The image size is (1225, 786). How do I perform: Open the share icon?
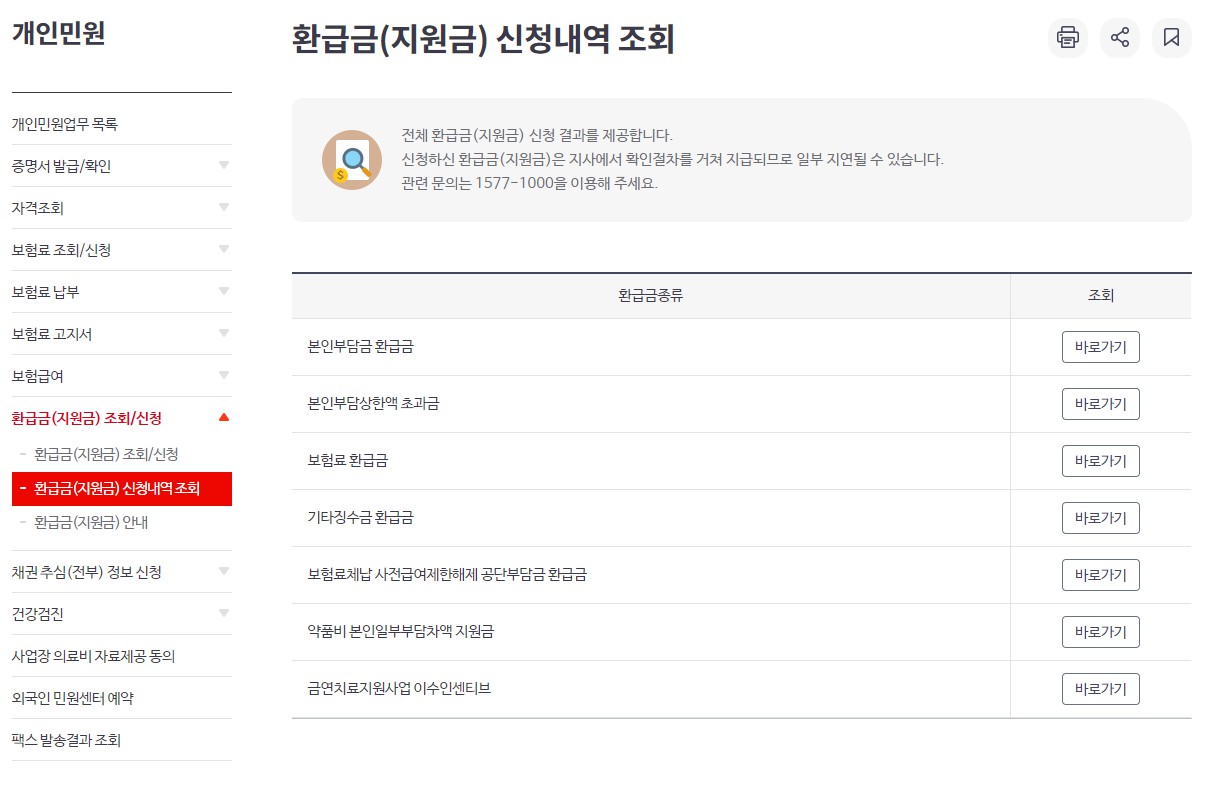click(1120, 38)
